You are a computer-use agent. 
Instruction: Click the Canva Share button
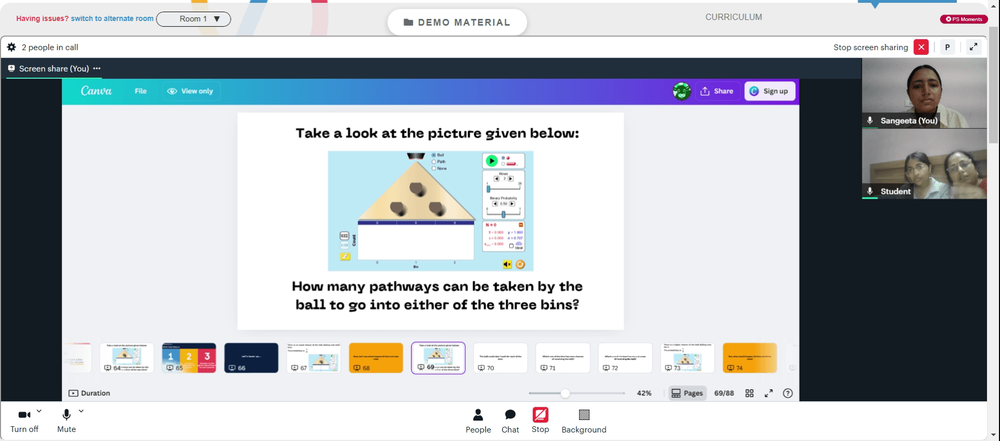(717, 91)
